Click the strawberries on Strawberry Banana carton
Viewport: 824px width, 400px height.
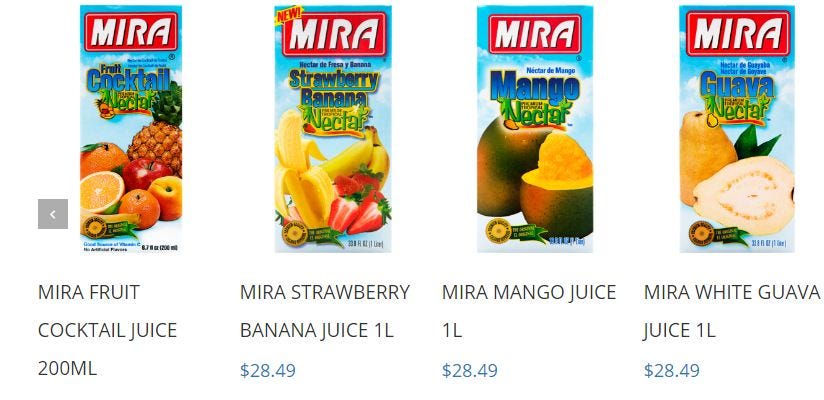[x=360, y=202]
